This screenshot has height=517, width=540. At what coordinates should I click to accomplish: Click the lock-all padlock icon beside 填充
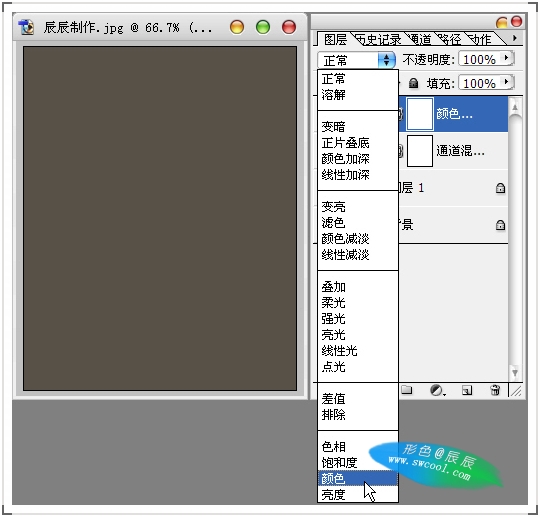[413, 83]
